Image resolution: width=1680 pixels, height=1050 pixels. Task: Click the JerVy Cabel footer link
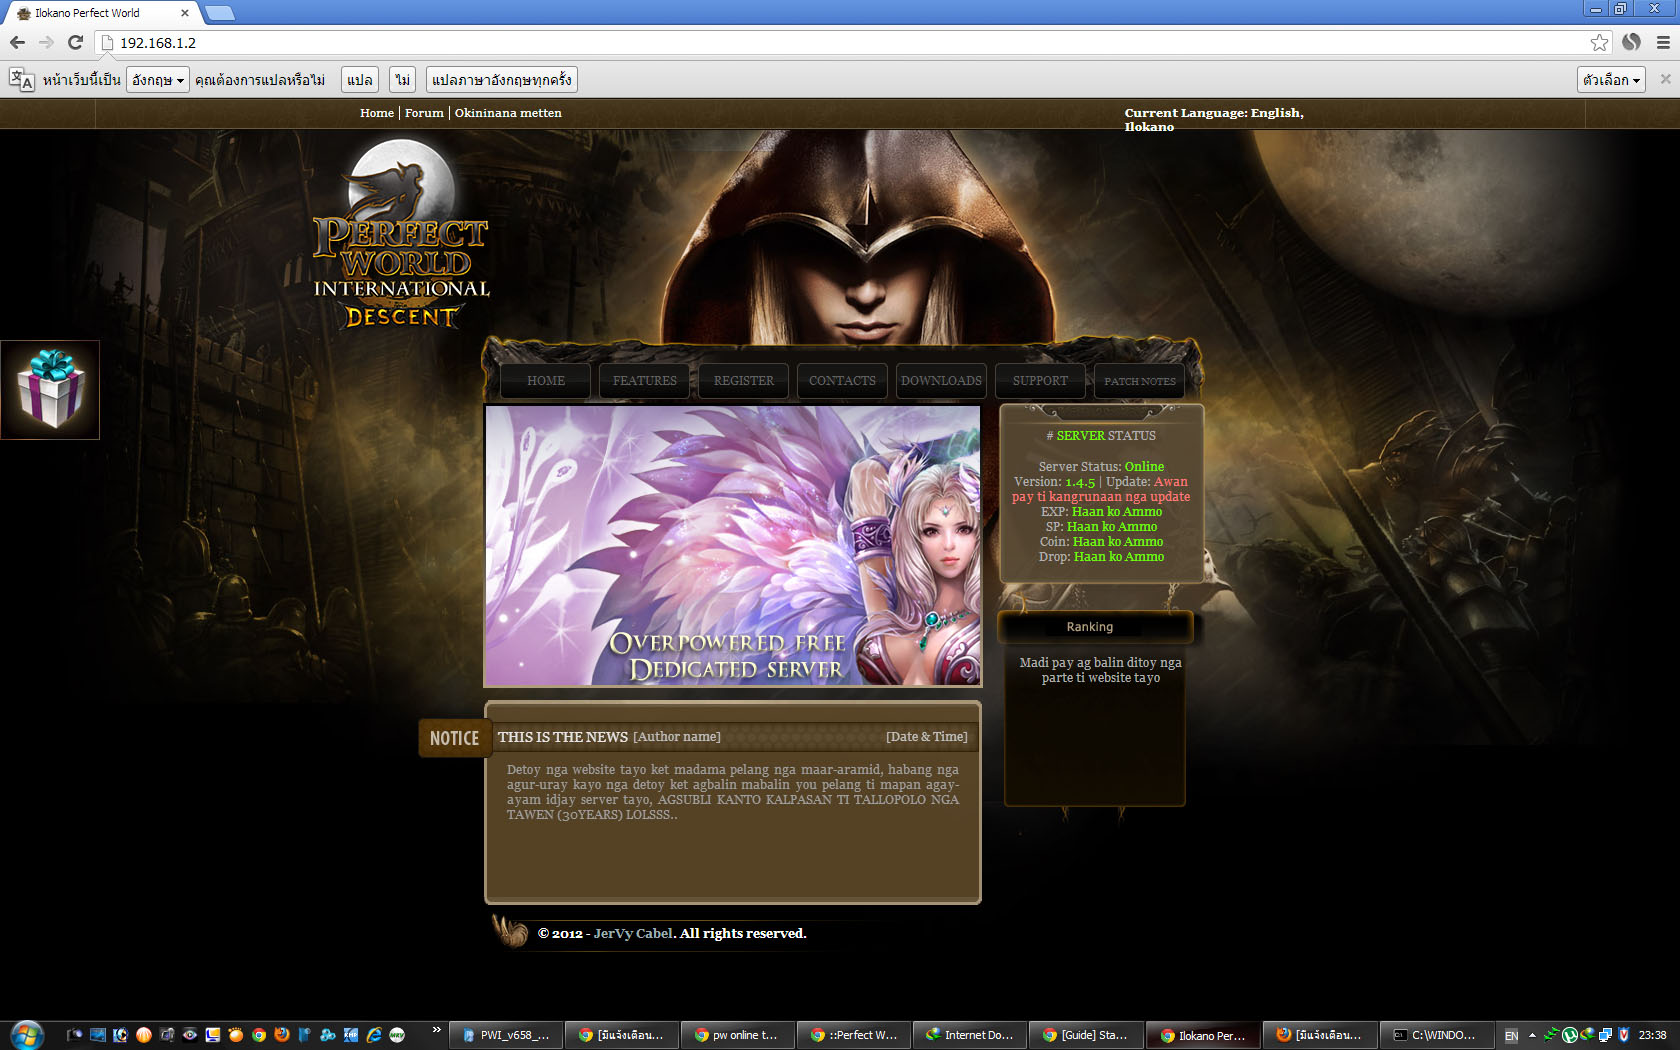coord(634,933)
